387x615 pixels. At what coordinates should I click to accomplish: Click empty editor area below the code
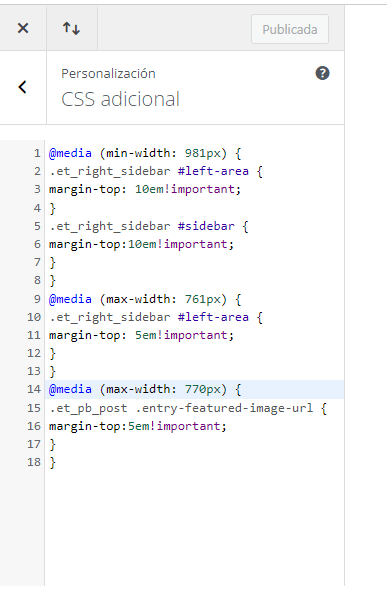click(x=194, y=529)
